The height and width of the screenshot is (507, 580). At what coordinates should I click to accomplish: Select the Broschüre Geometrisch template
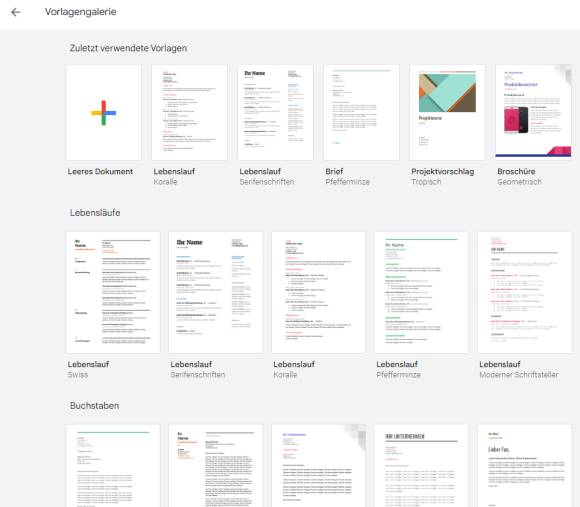(x=533, y=112)
